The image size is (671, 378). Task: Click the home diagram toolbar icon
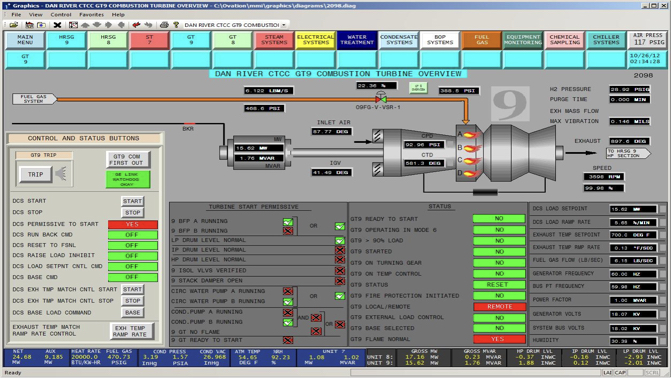pos(30,25)
